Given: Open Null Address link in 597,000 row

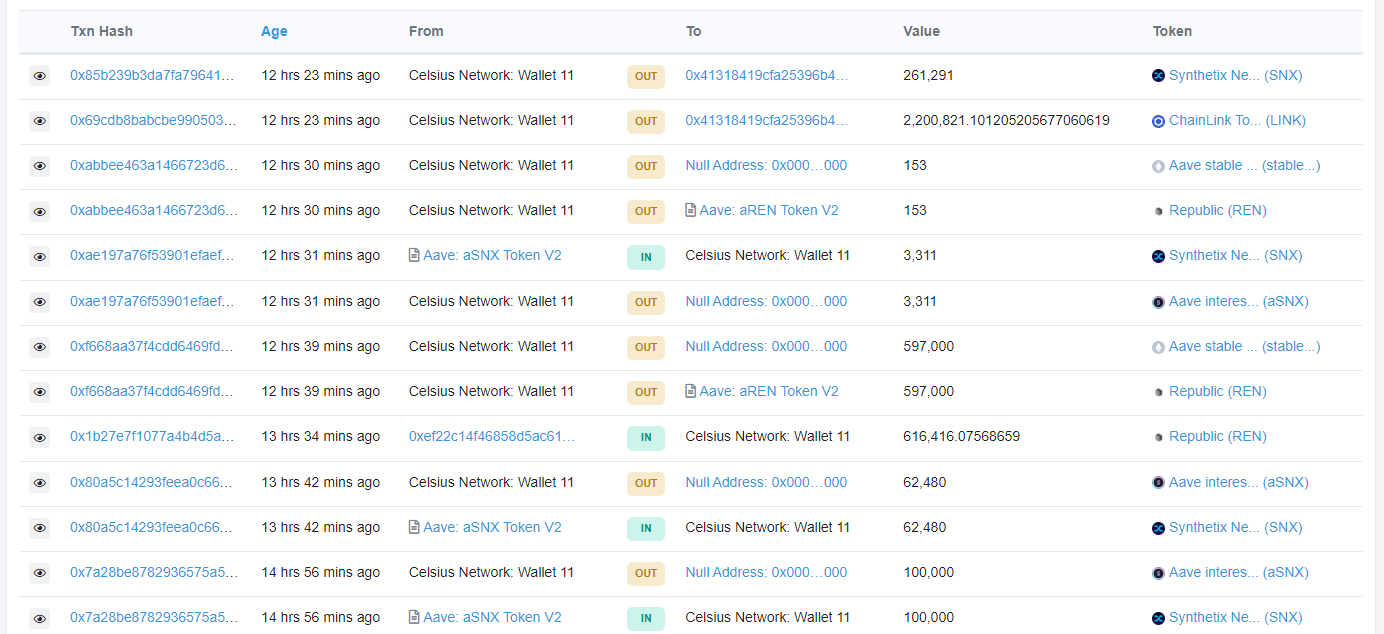Looking at the screenshot, I should point(766,346).
